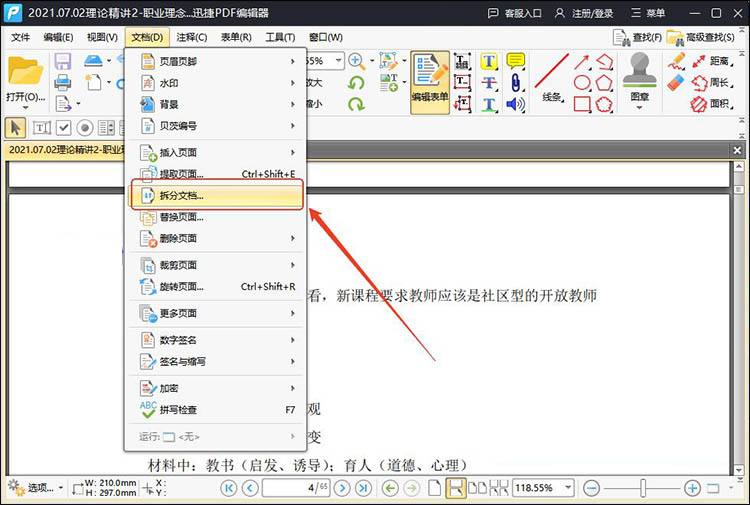Open the 编辑(E) edit menu
The width and height of the screenshot is (750, 505).
coord(58,37)
